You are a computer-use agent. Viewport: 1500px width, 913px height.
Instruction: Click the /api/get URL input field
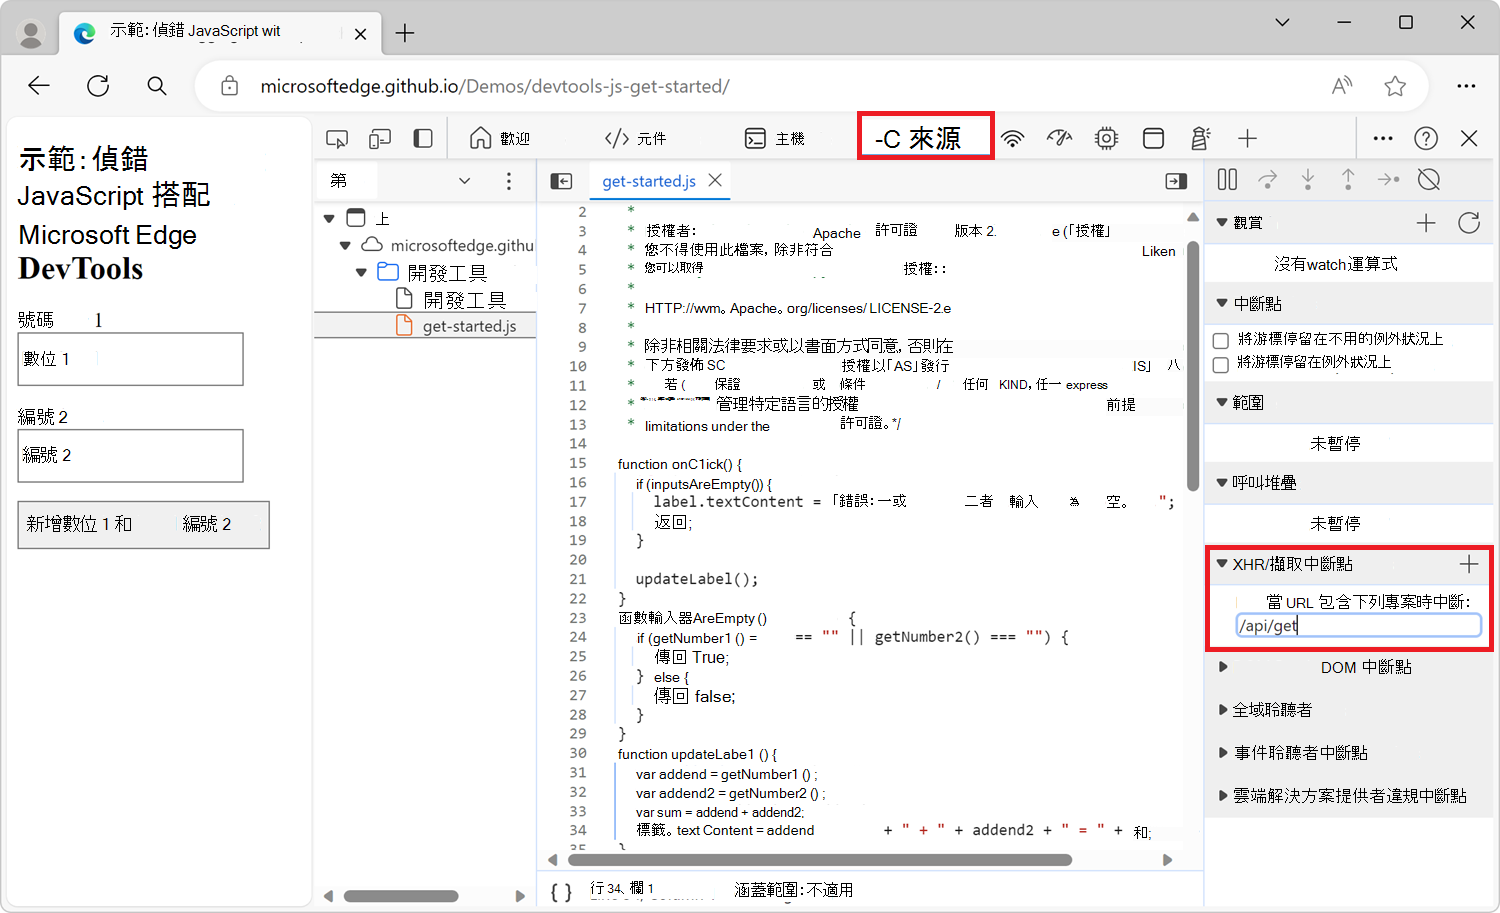pos(1358,625)
